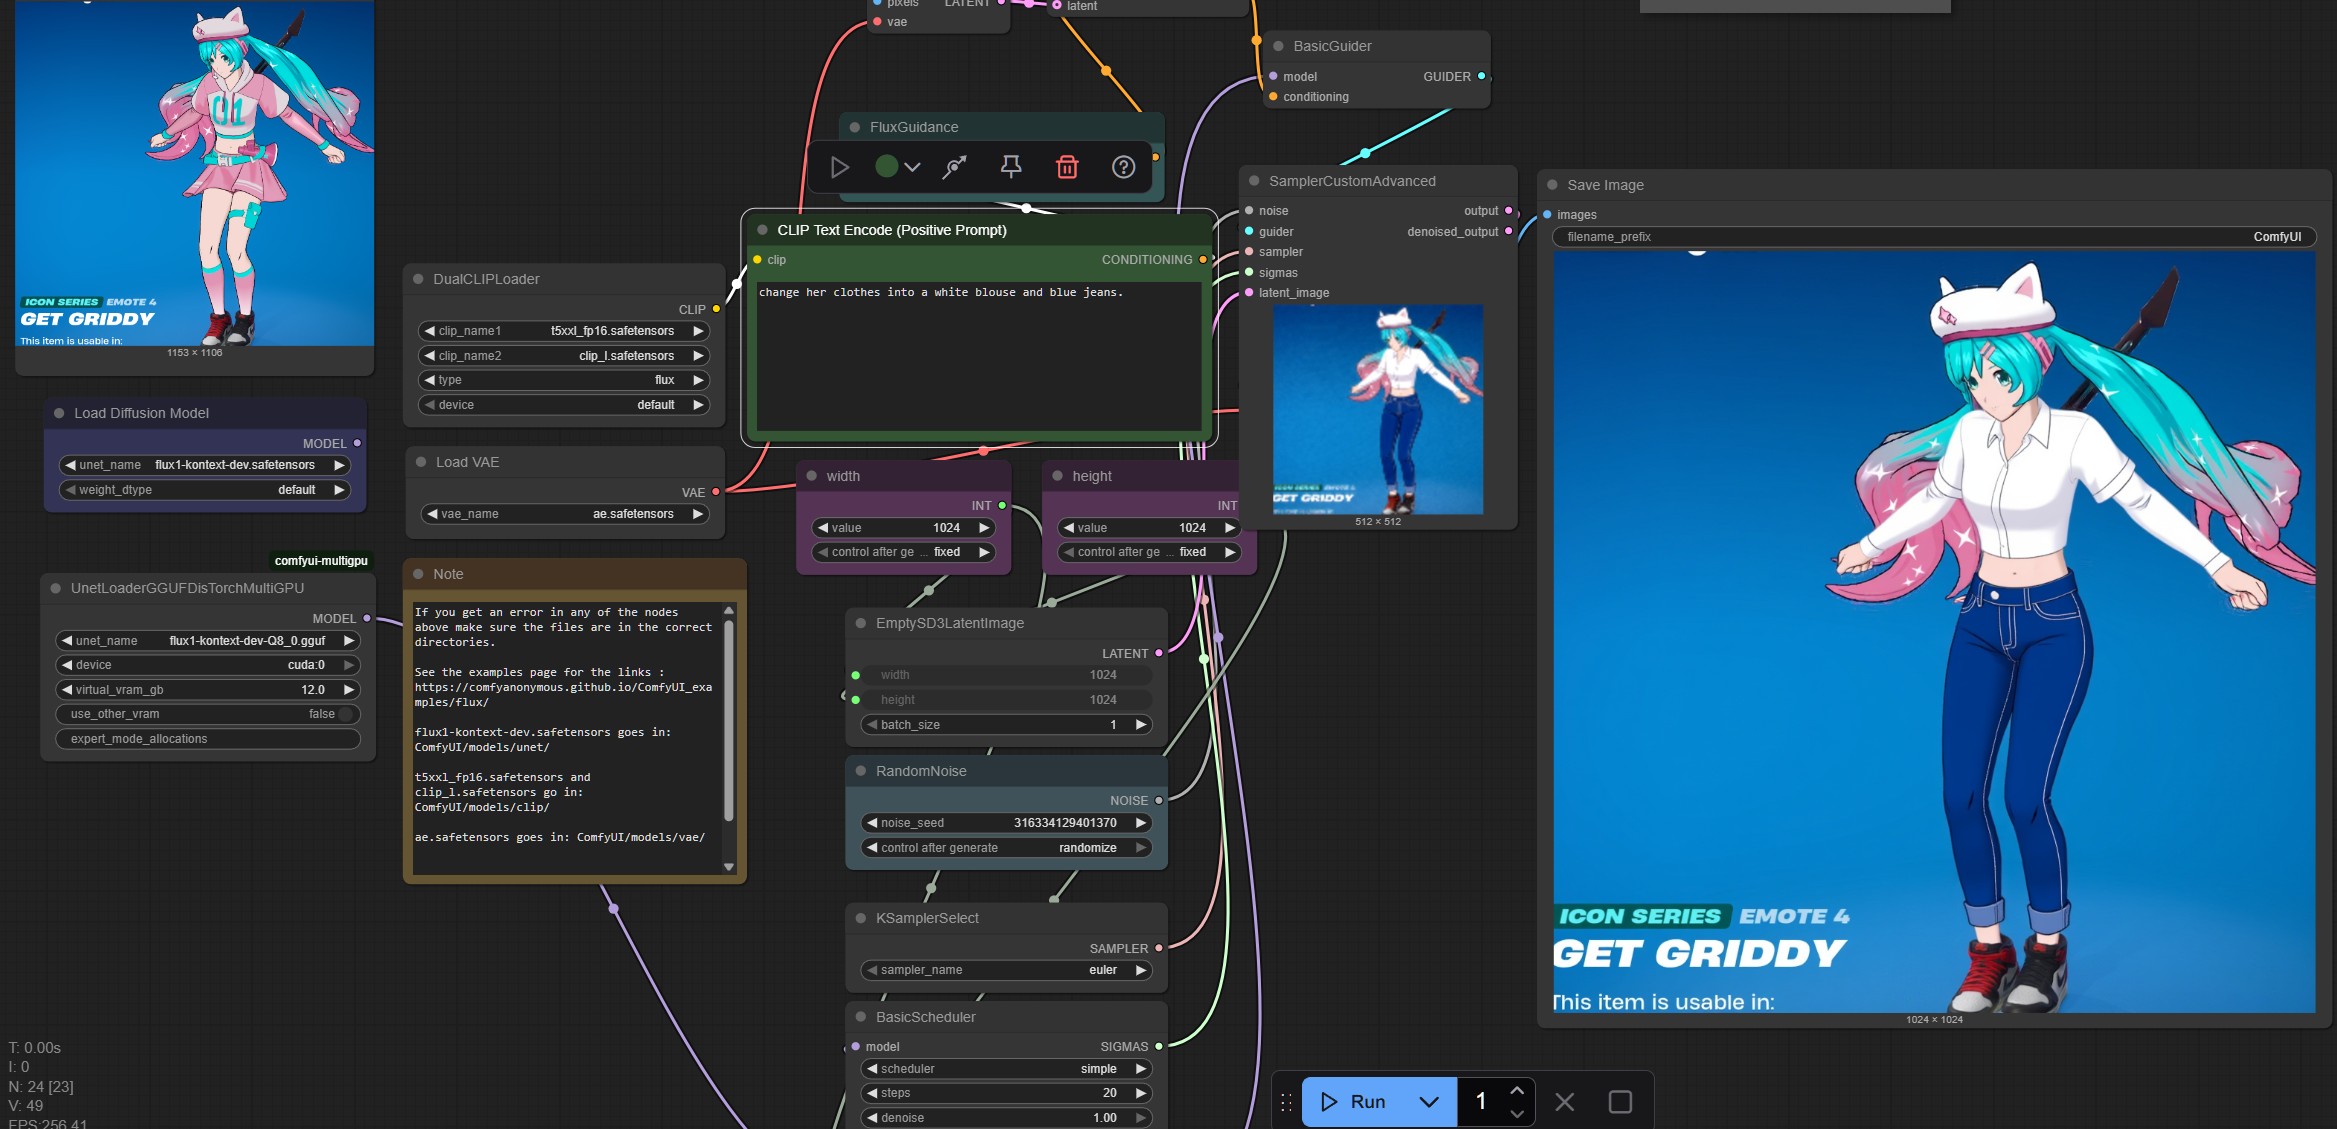
Task: Open the green color dropdown in the node toolbar
Action: tap(897, 167)
